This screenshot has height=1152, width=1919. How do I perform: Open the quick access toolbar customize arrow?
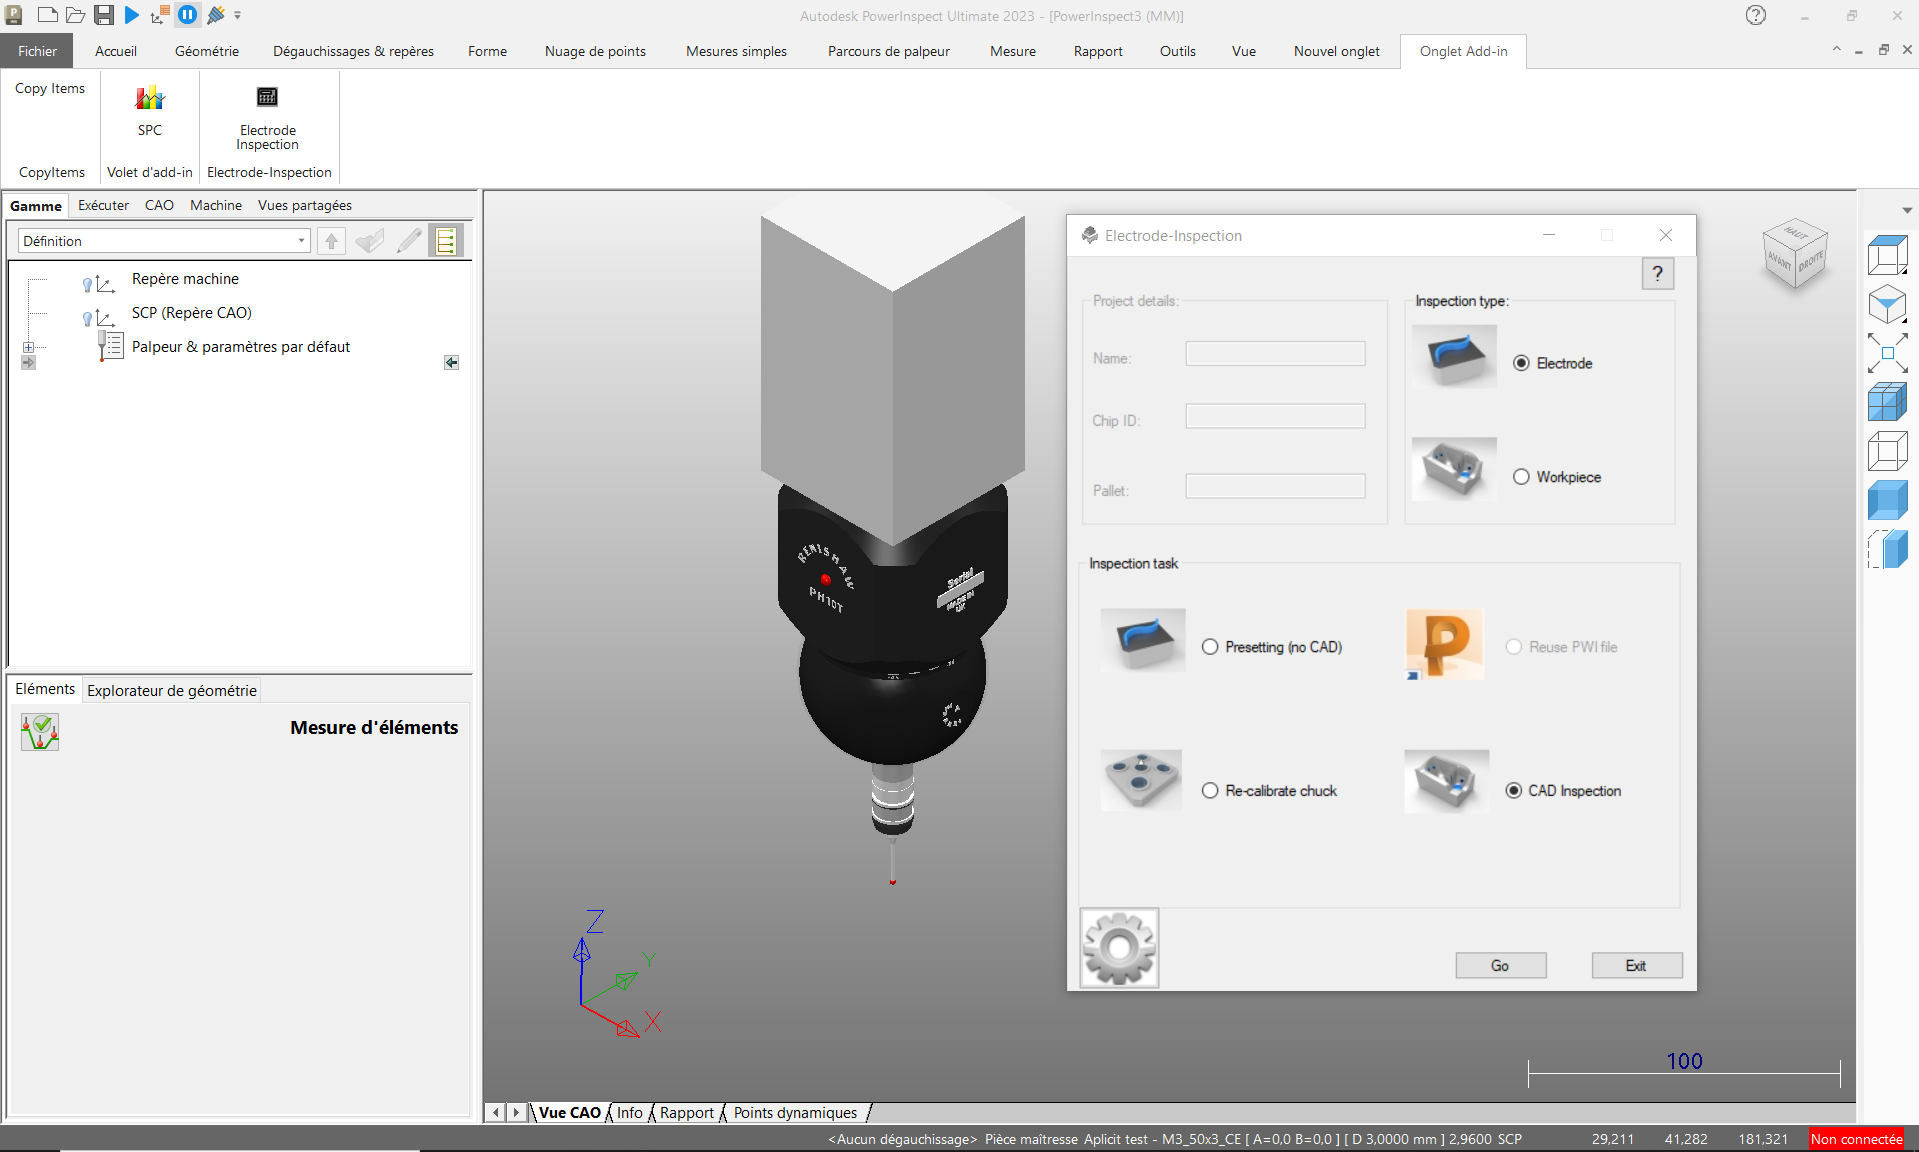[238, 16]
